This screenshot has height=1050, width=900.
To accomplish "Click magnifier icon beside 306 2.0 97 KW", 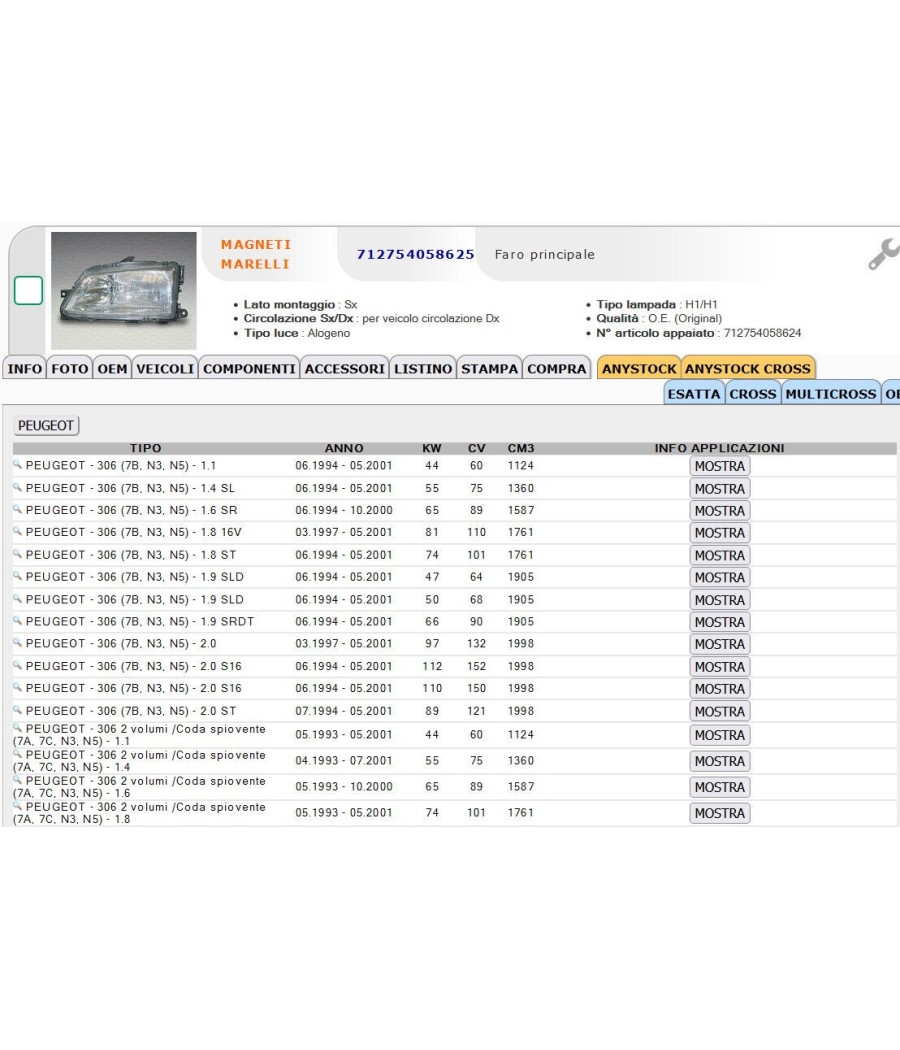I will (x=17, y=643).
